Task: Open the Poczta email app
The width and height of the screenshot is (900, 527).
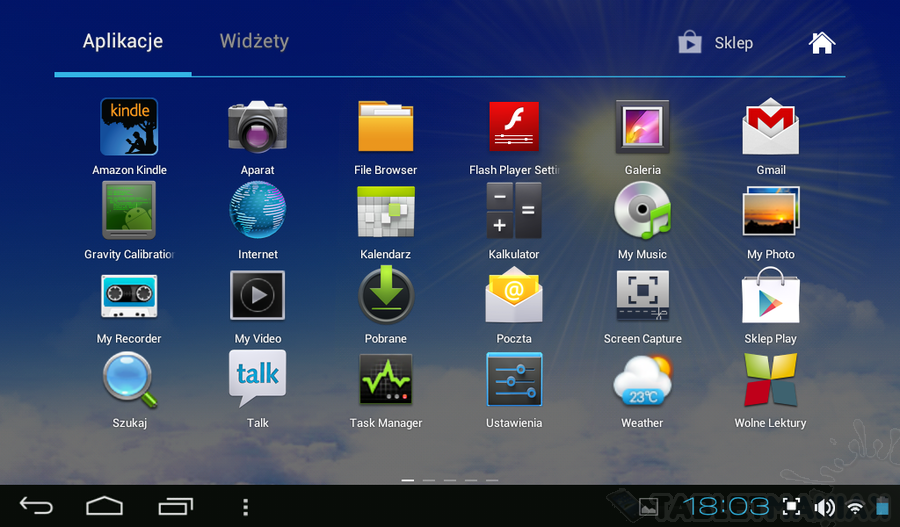Action: (x=514, y=295)
